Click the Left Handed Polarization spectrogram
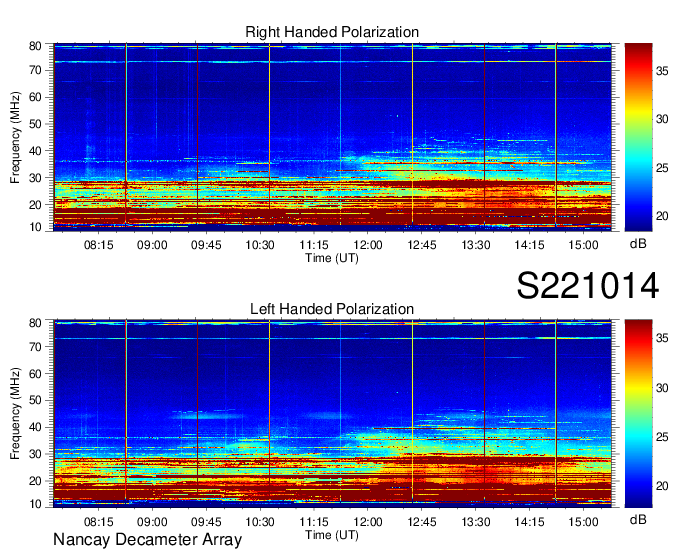 pyautogui.click(x=333, y=413)
